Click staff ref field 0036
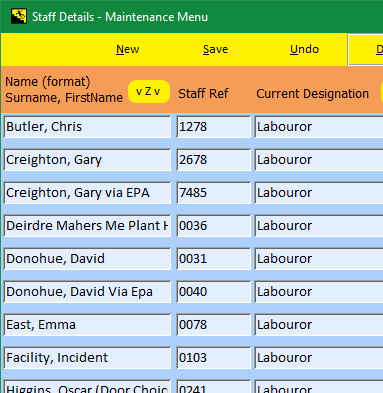 [x=214, y=226]
